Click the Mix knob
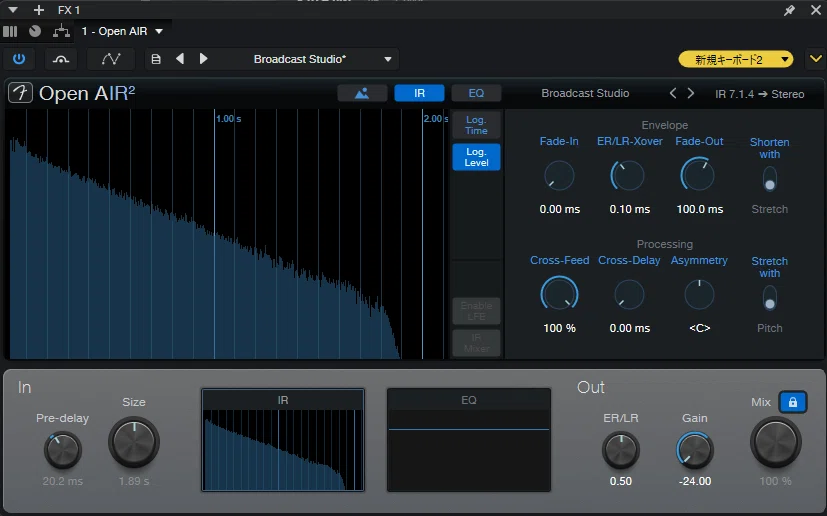The height and width of the screenshot is (516, 827). (x=776, y=442)
